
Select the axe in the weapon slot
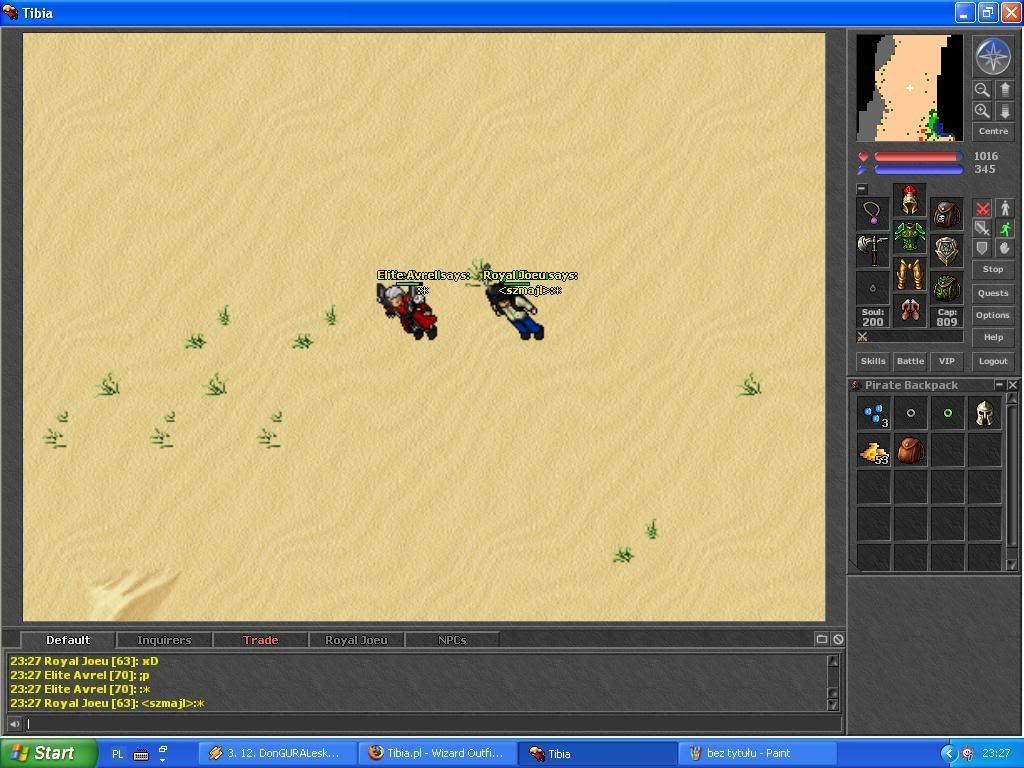coord(873,250)
